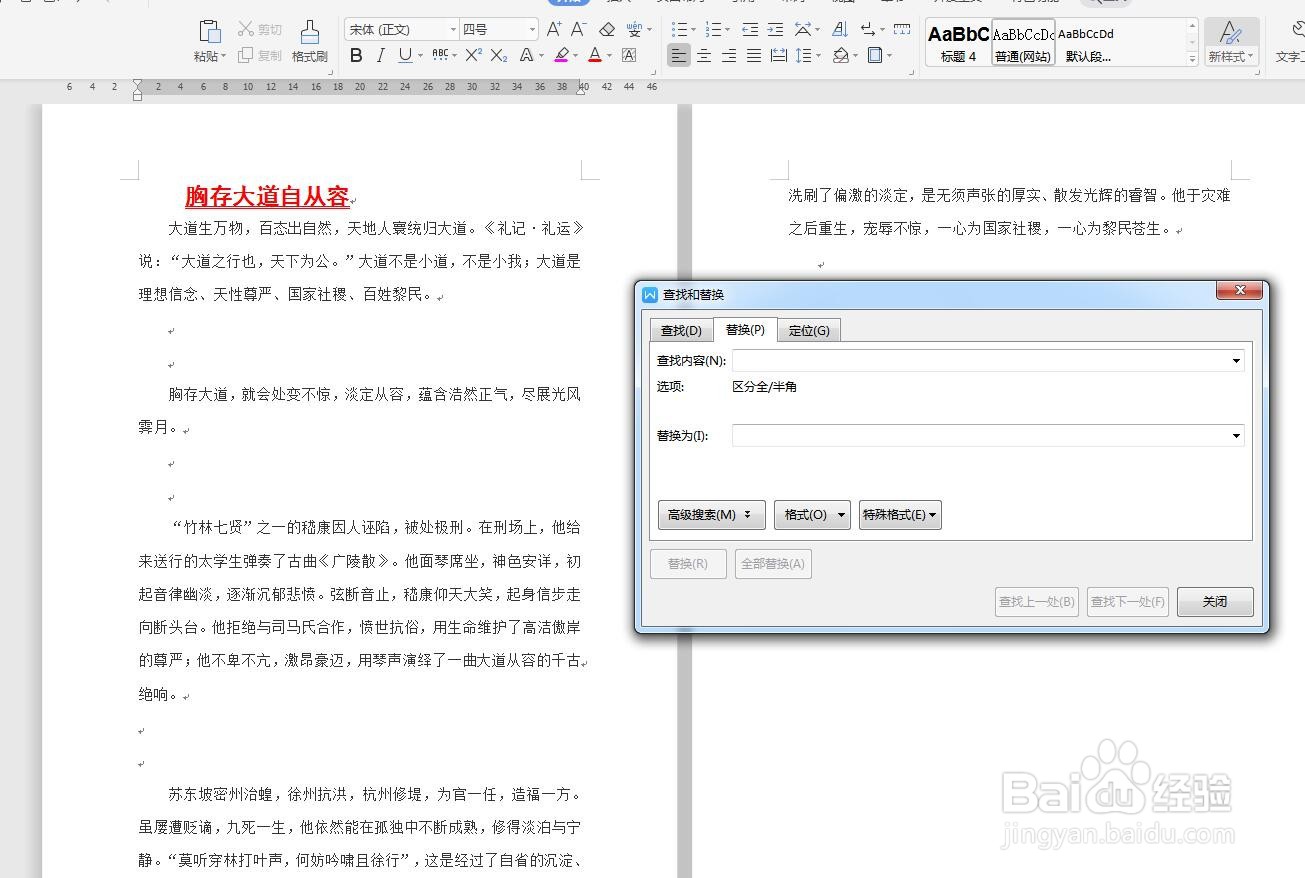Switch to the 查找(D) tab
The image size is (1305, 878).
click(681, 330)
